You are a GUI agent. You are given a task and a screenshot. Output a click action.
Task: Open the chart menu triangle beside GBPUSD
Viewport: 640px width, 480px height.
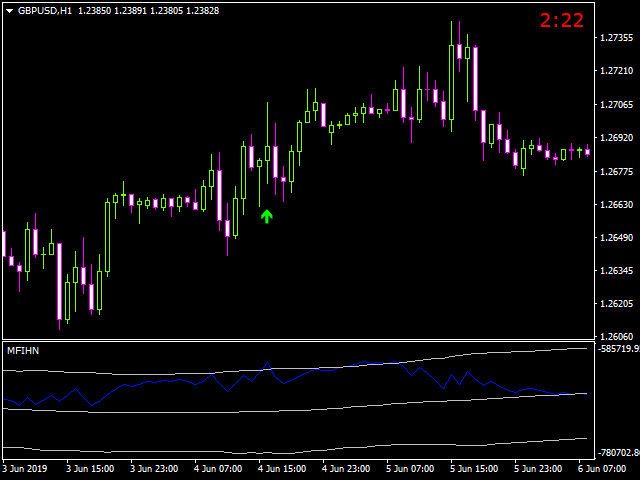pos(9,11)
